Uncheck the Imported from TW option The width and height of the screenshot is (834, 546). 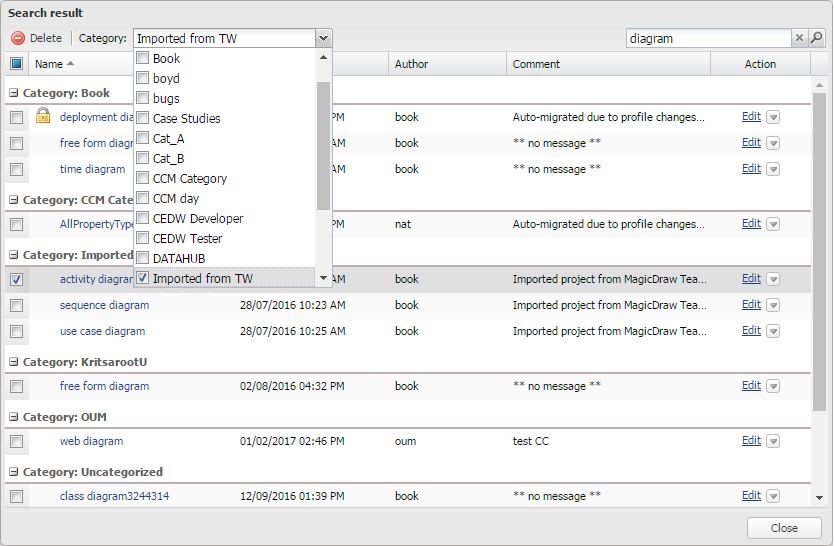click(143, 279)
